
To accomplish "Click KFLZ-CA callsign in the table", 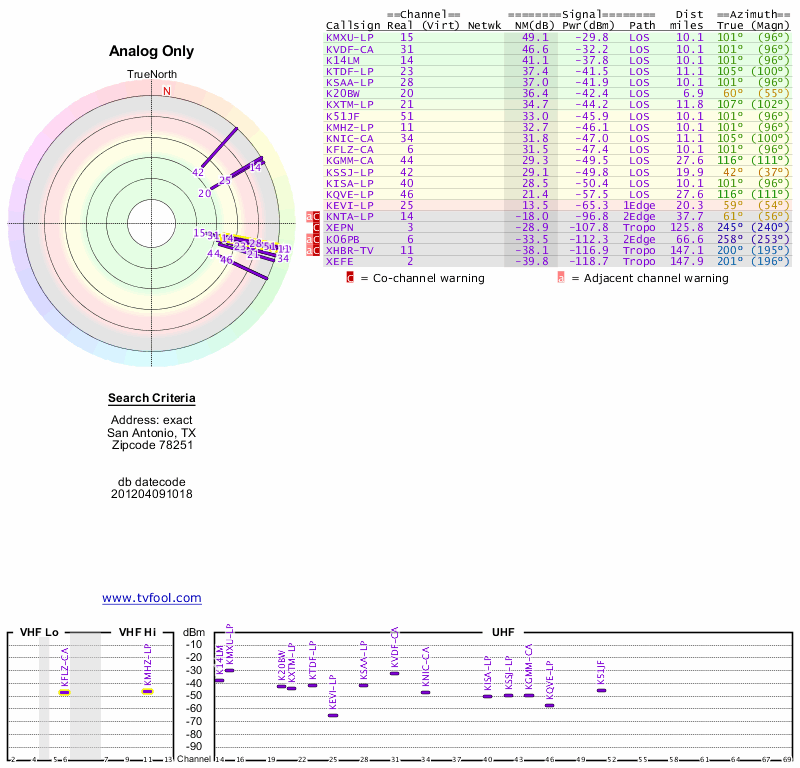I will click(x=349, y=150).
